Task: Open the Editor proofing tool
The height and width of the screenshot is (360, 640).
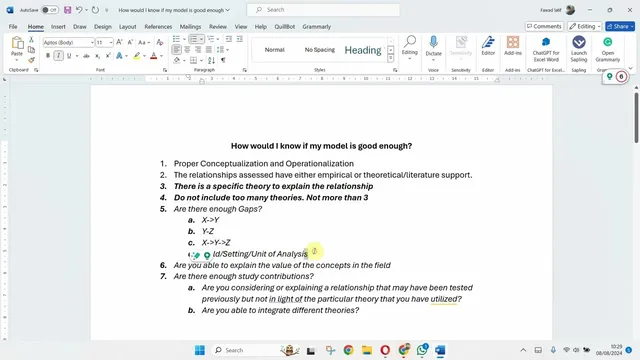Action: tap(488, 46)
